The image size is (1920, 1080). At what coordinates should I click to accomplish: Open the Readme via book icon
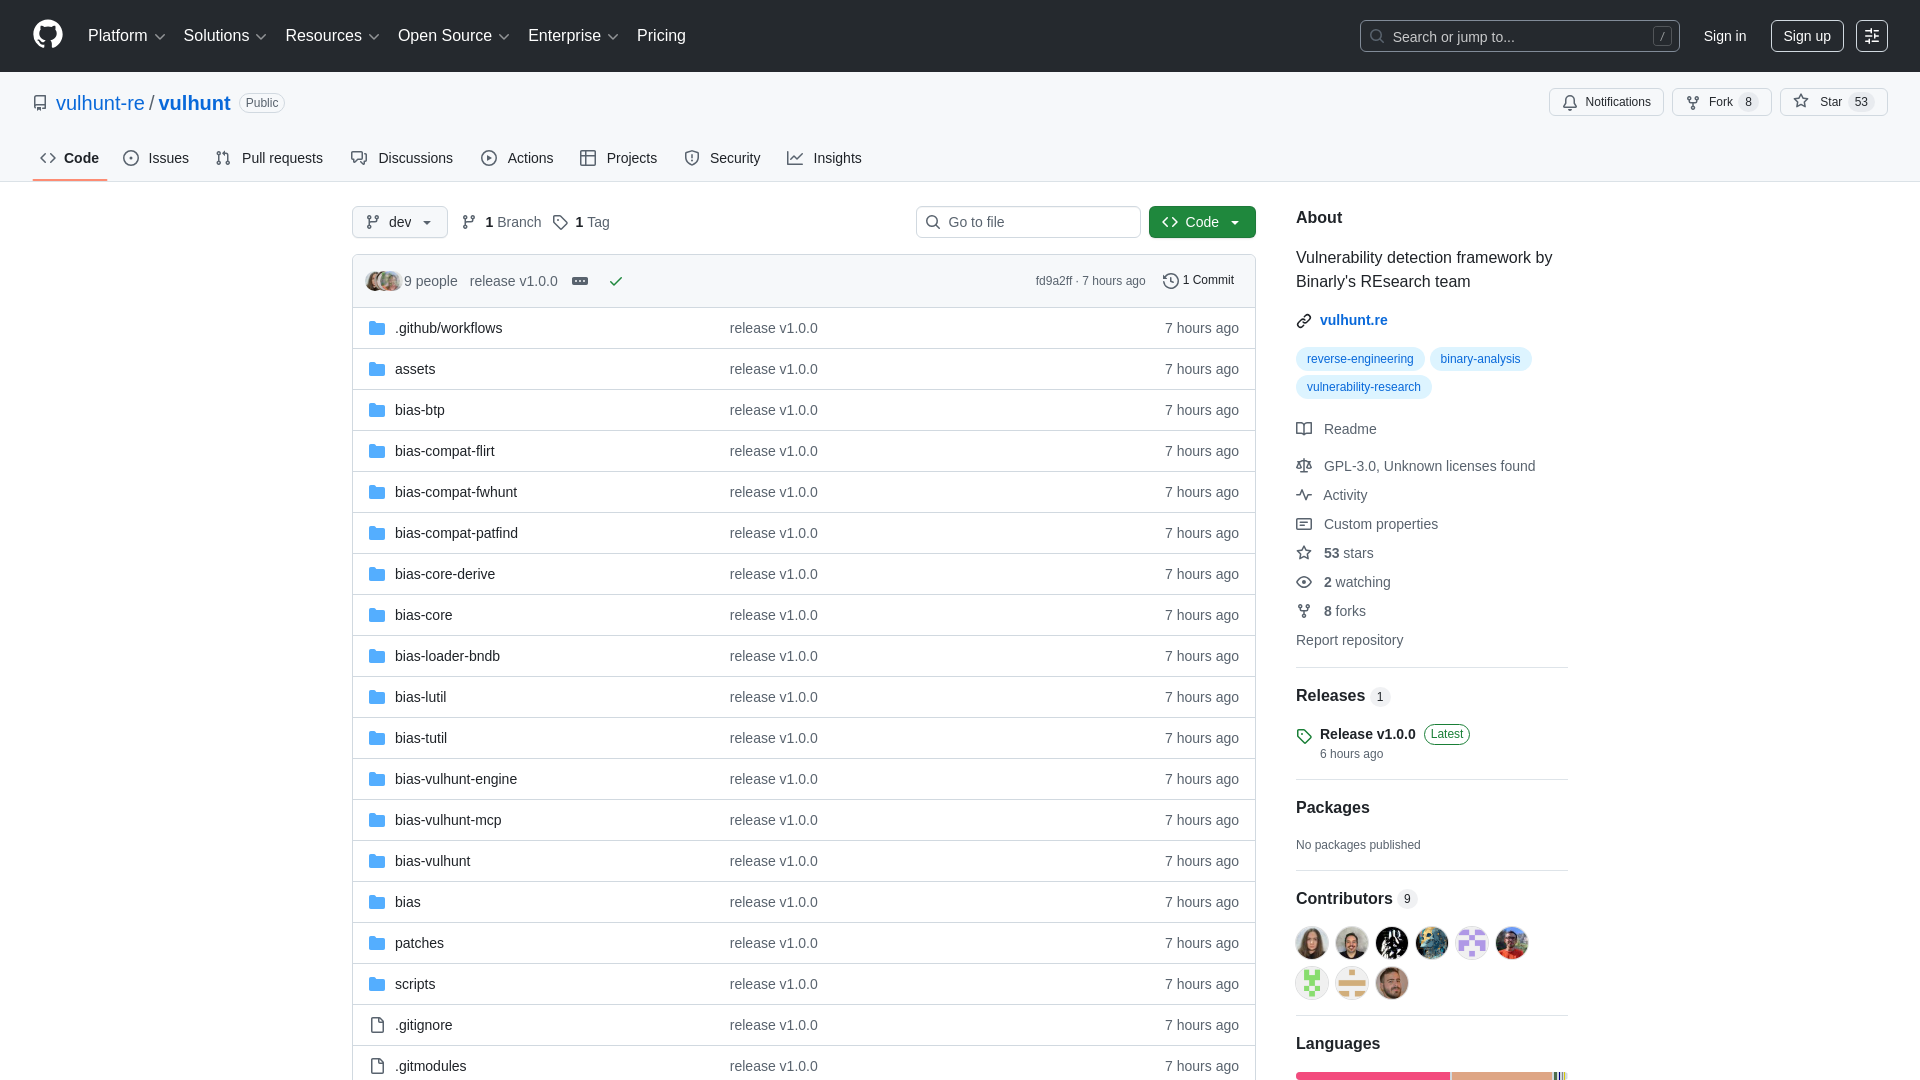1304,429
